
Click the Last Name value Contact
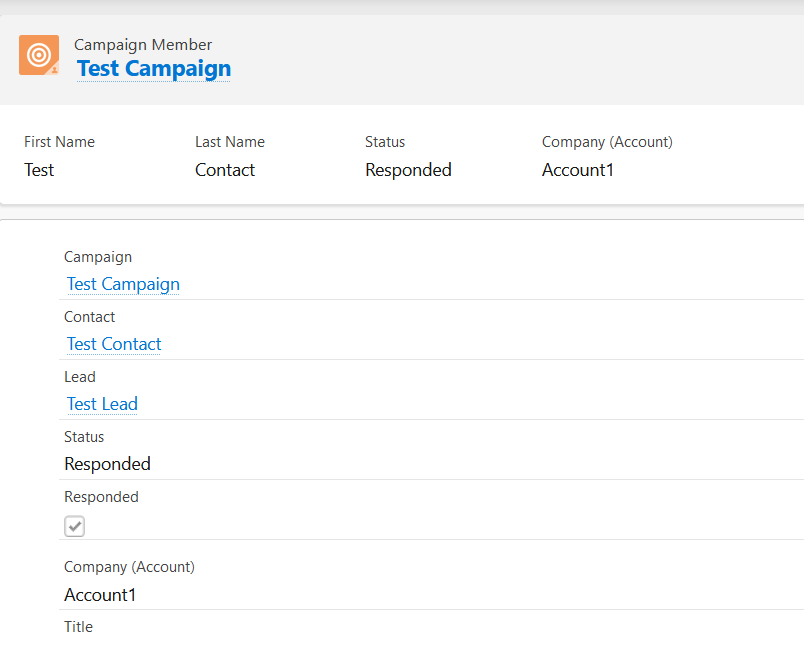[x=225, y=170]
